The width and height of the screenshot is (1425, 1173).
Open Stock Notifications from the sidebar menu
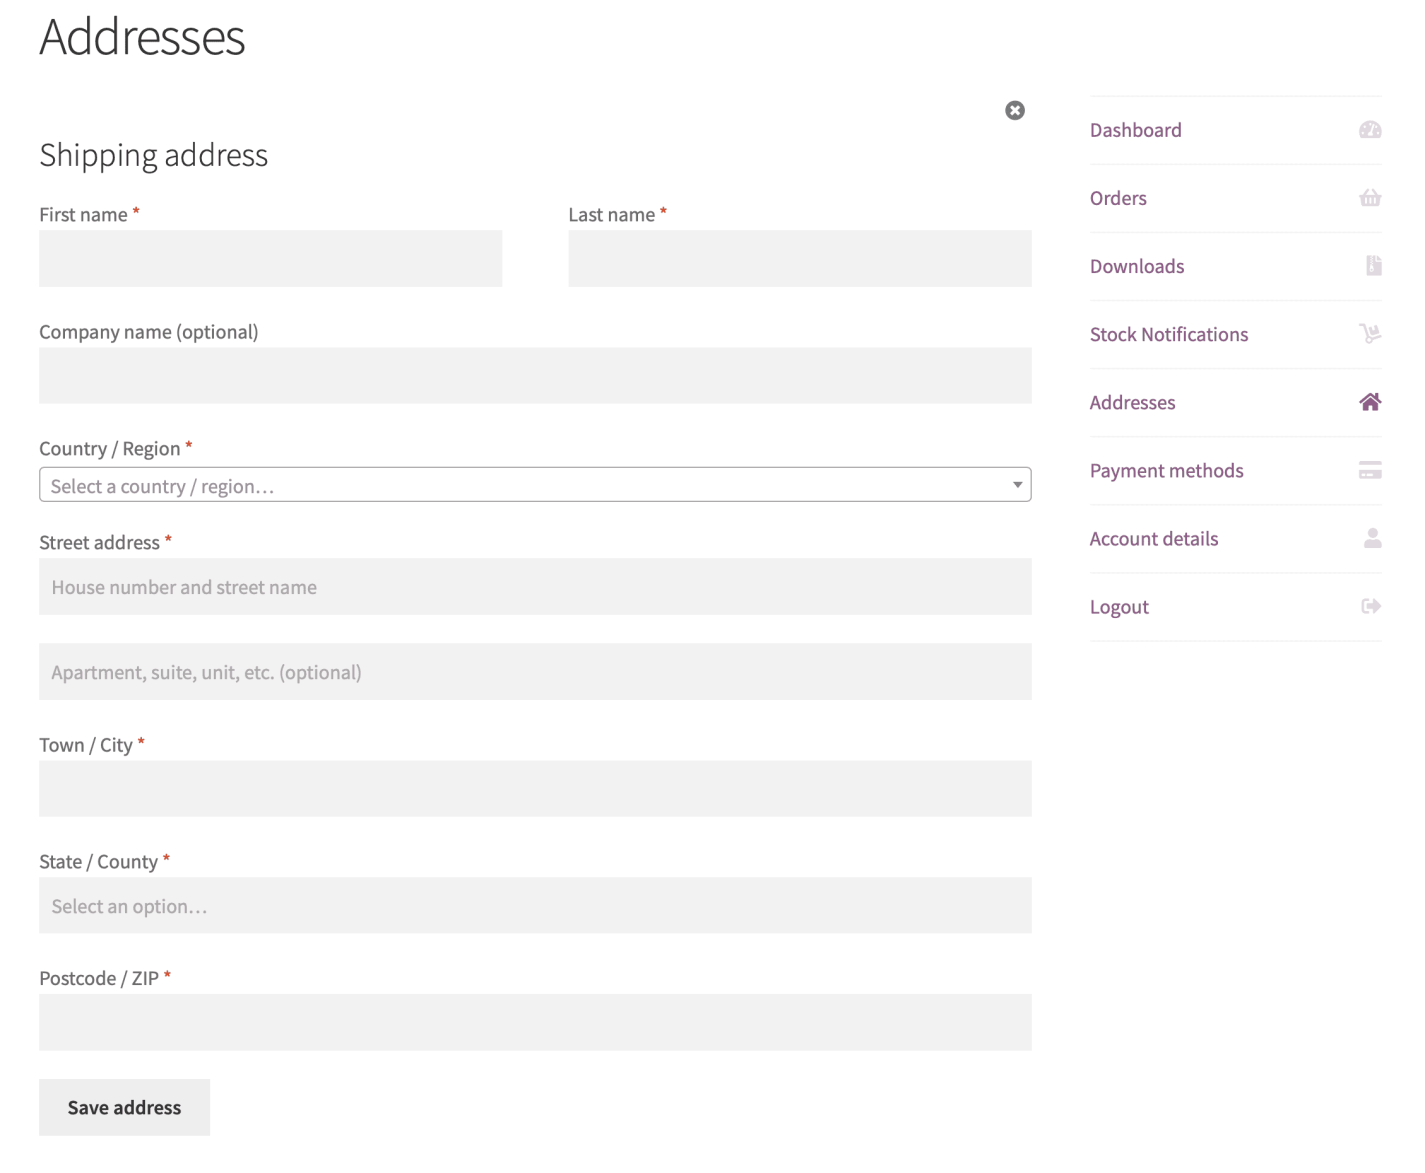pyautogui.click(x=1168, y=333)
